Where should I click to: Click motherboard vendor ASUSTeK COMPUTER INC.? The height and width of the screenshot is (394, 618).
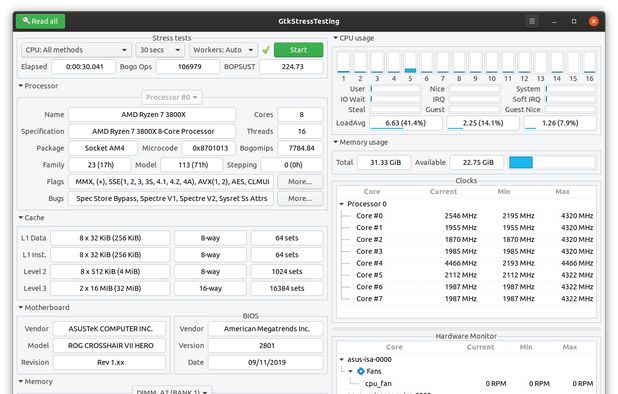tap(110, 329)
